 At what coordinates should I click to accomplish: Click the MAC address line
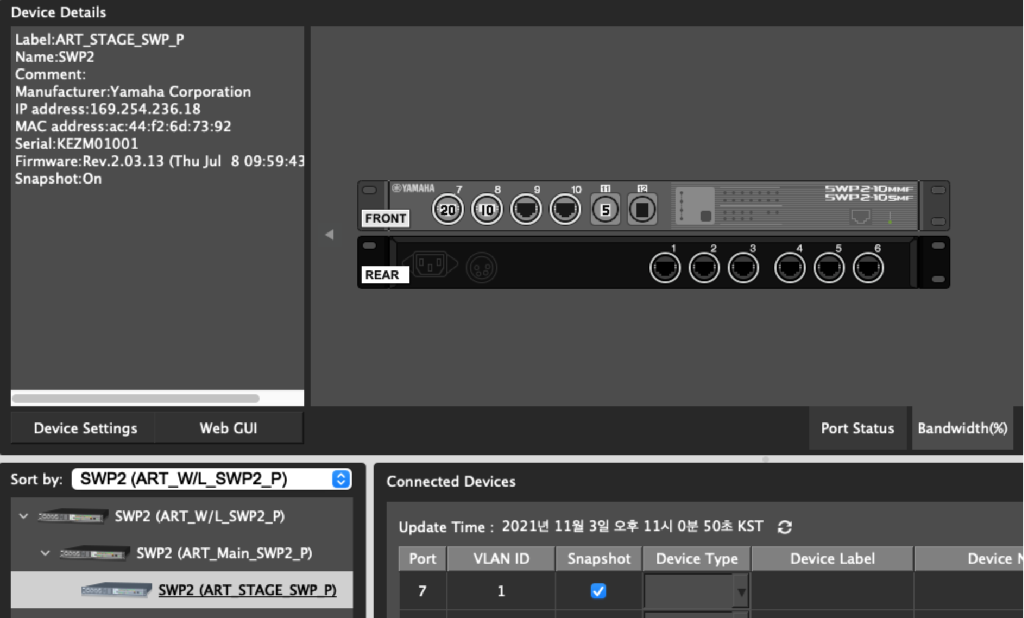(x=123, y=126)
